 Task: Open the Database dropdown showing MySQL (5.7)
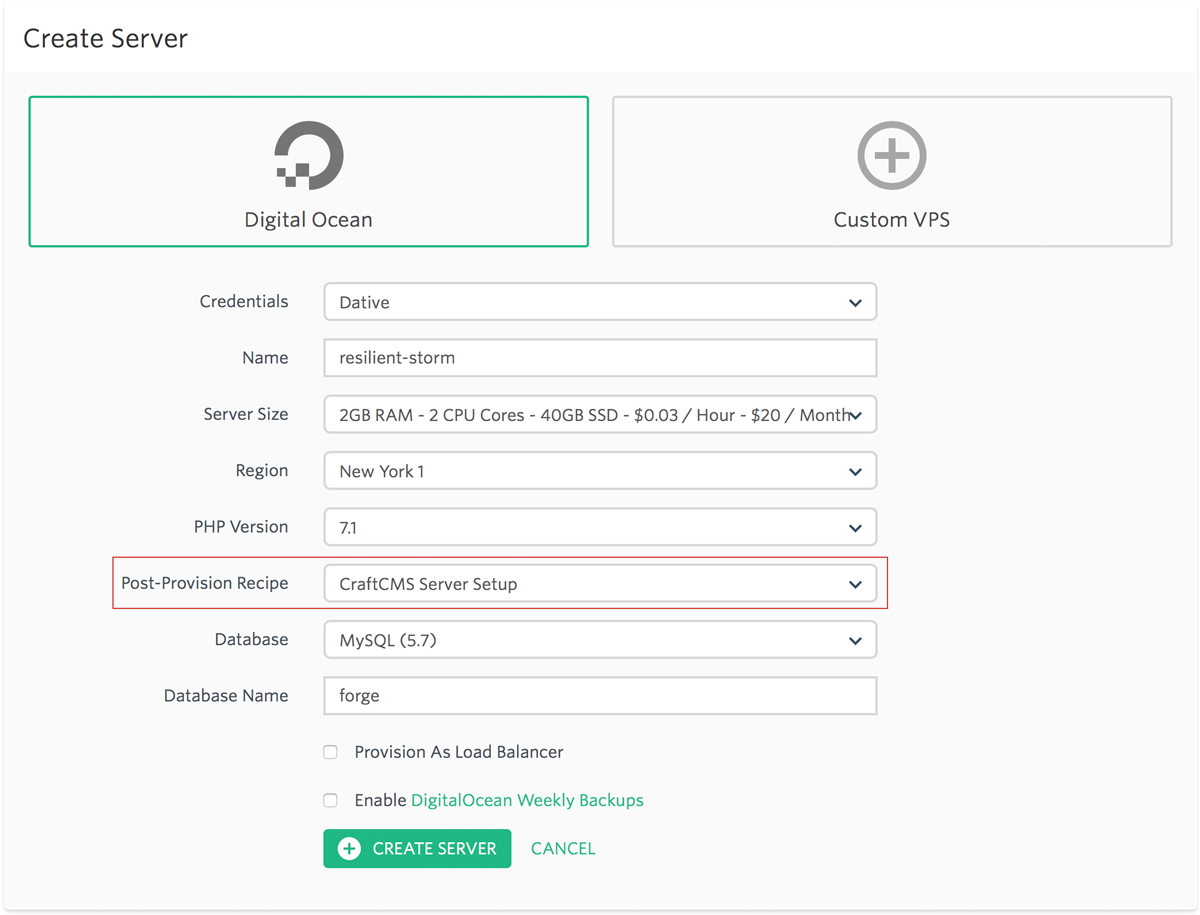tap(600, 640)
